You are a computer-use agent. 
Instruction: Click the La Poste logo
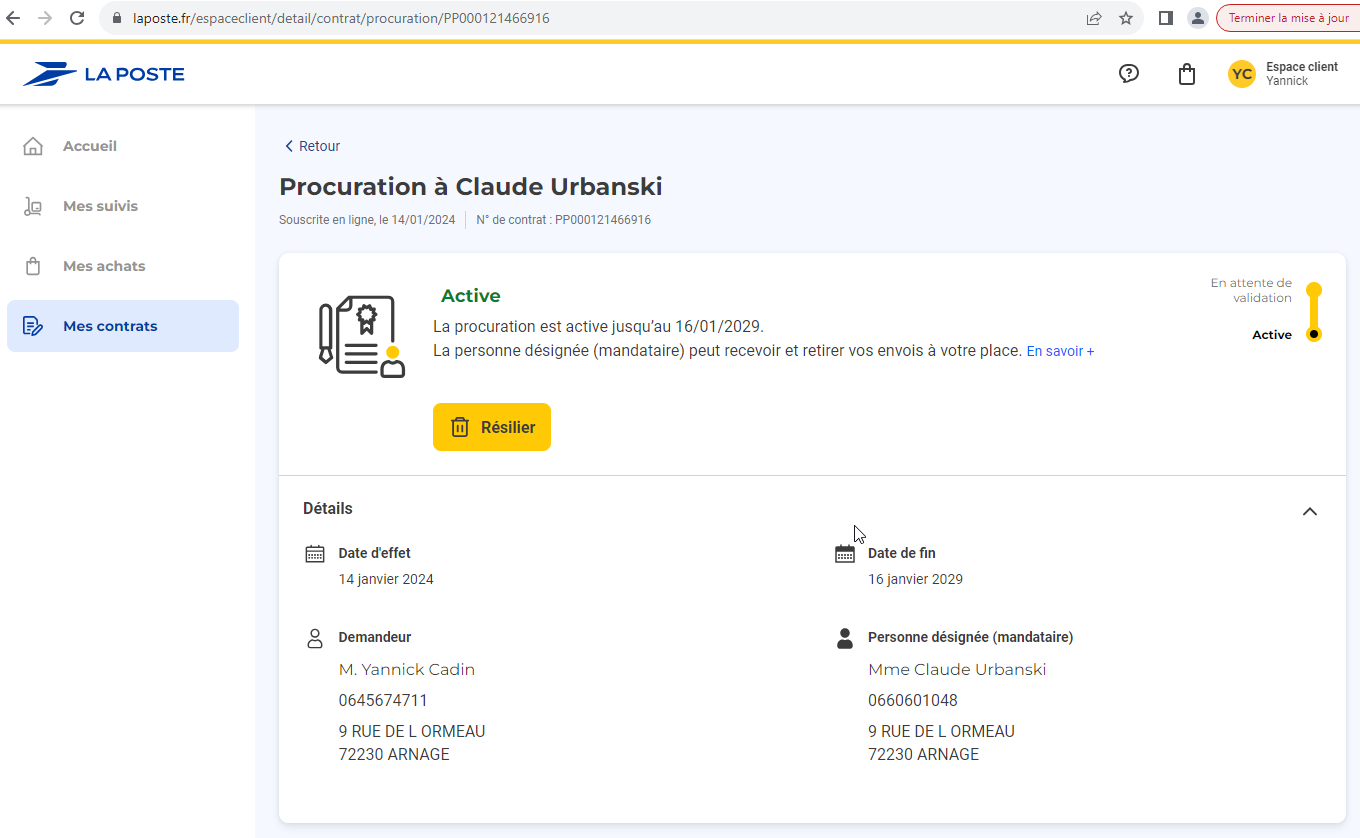pyautogui.click(x=103, y=74)
